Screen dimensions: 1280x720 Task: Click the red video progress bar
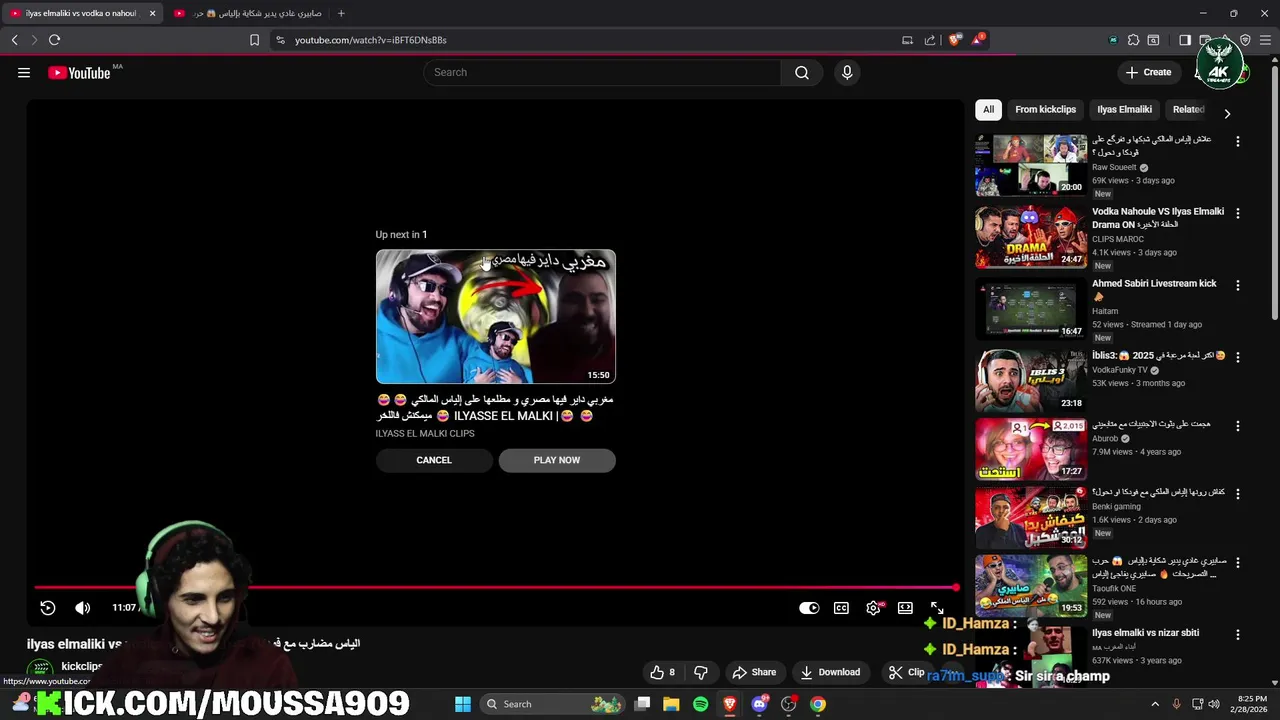click(496, 587)
